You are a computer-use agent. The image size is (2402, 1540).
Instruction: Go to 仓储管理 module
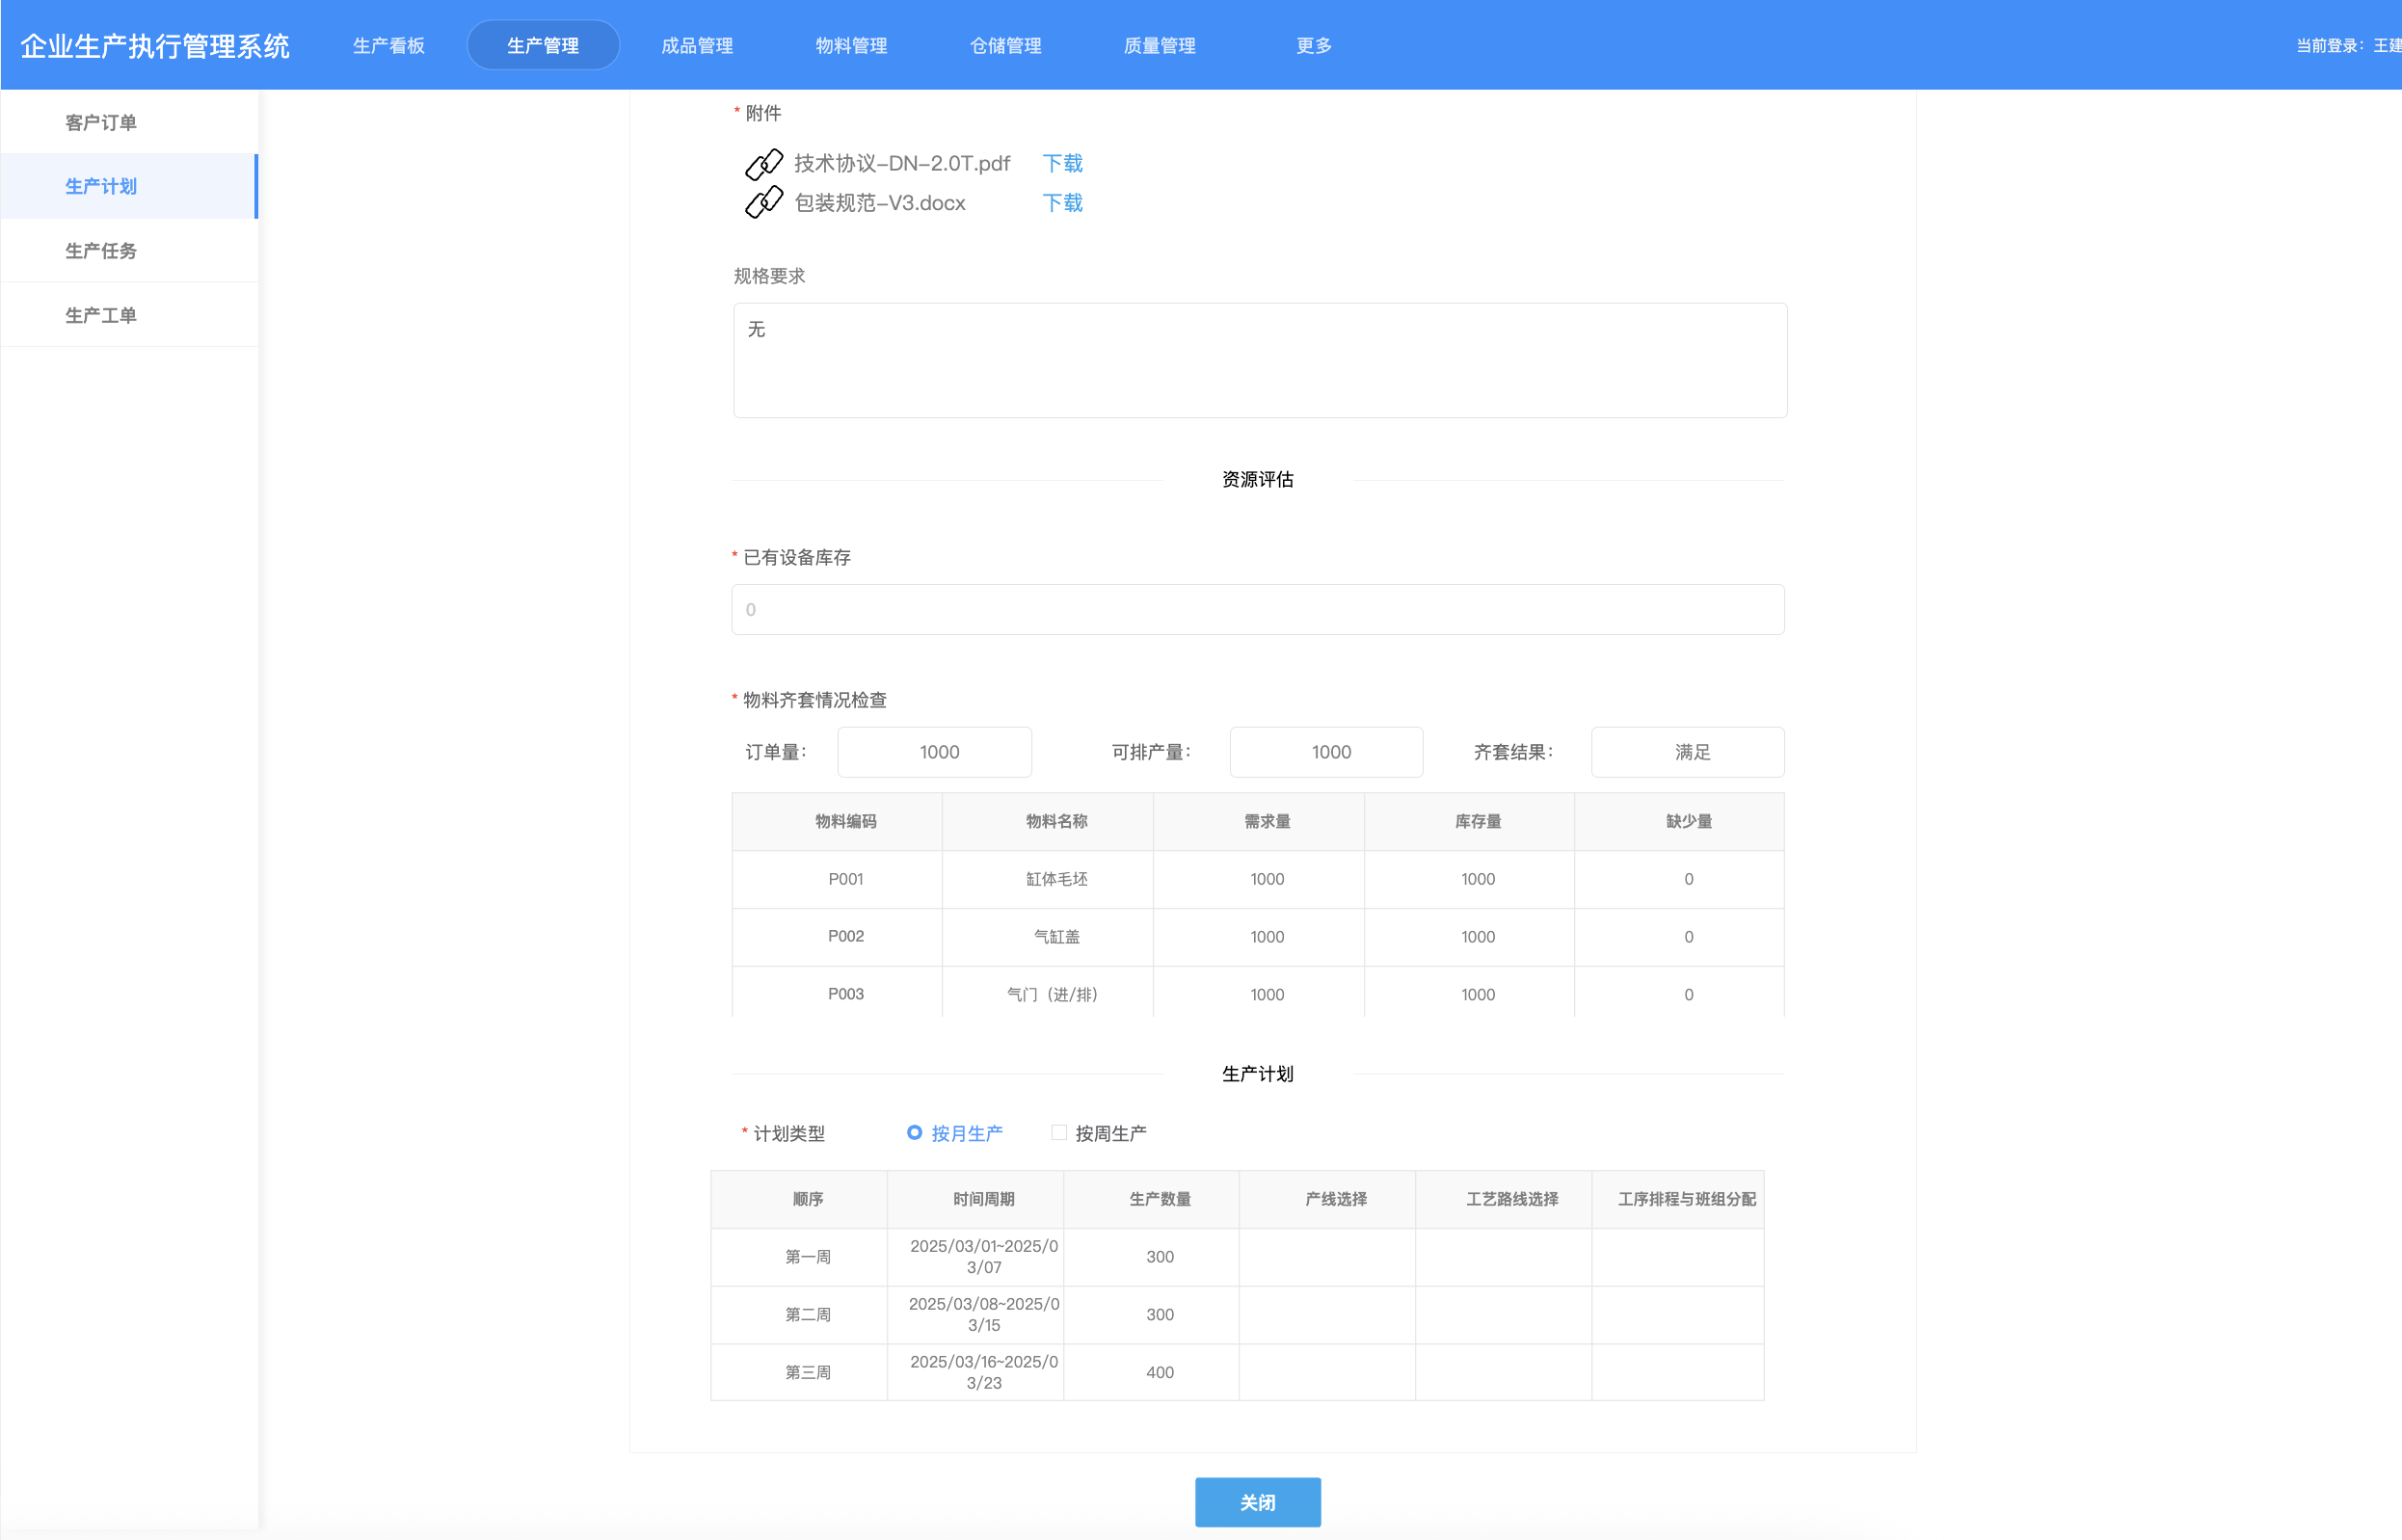pyautogui.click(x=1005, y=46)
